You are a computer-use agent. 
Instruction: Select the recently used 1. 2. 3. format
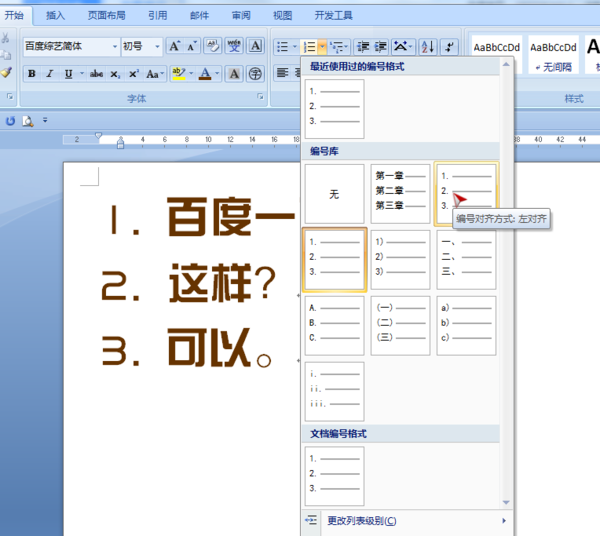point(334,109)
